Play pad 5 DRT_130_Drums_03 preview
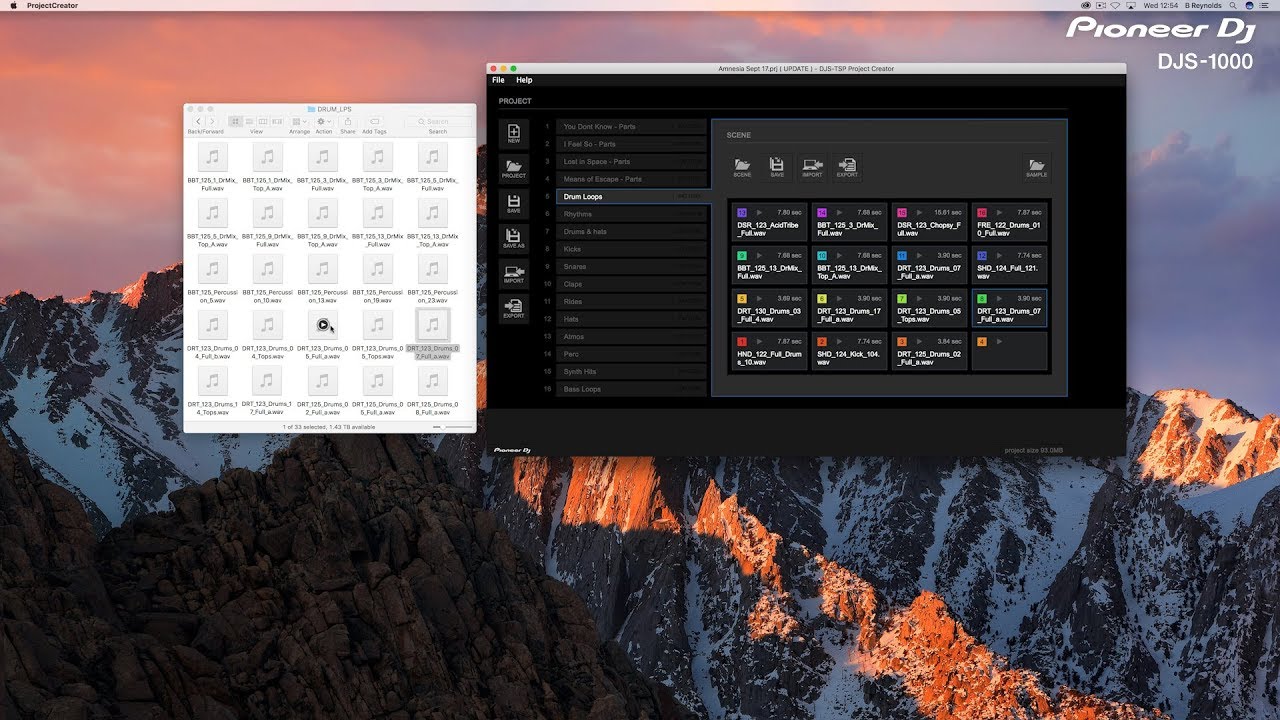This screenshot has width=1280, height=720. 759,299
